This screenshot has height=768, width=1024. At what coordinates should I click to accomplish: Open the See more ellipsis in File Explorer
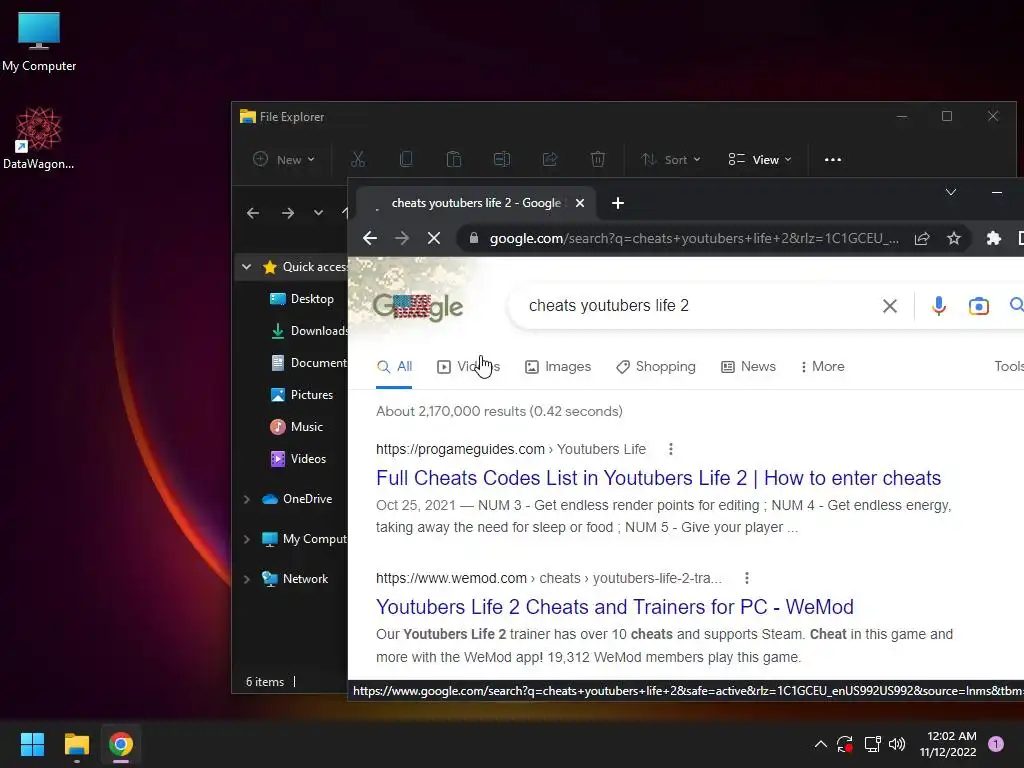833,159
